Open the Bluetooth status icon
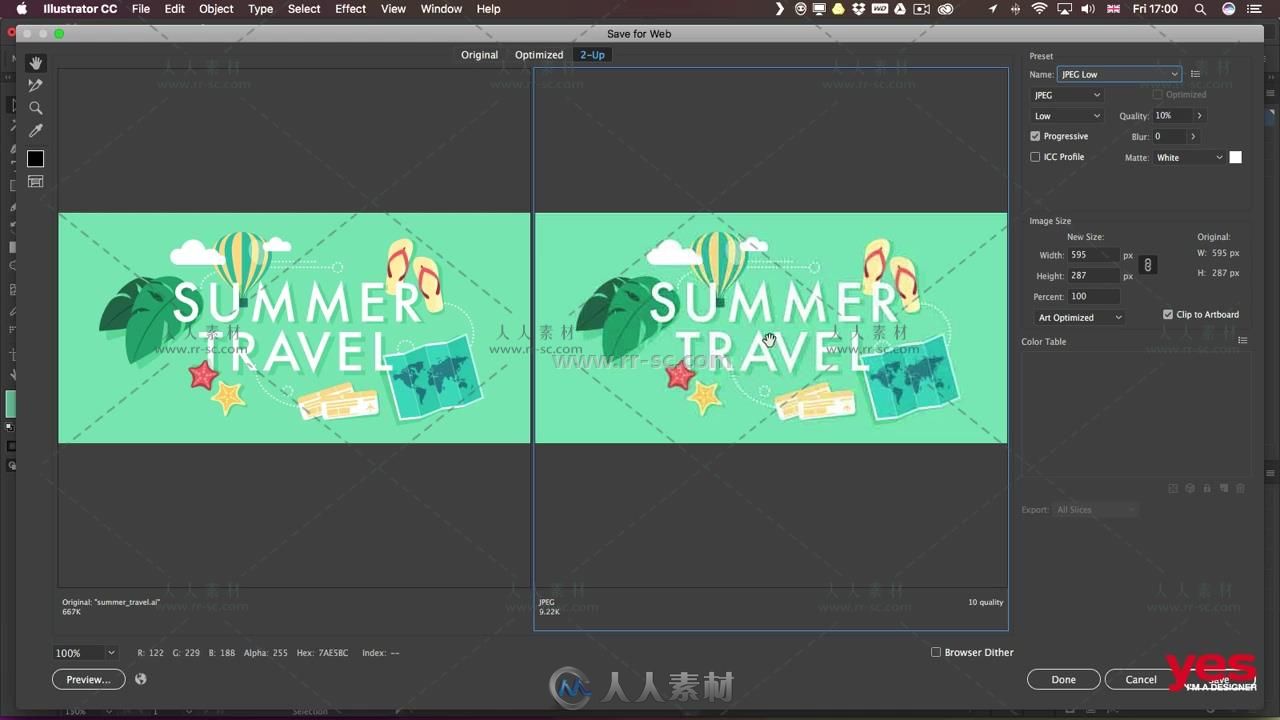The height and width of the screenshot is (720, 1280). [1016, 9]
